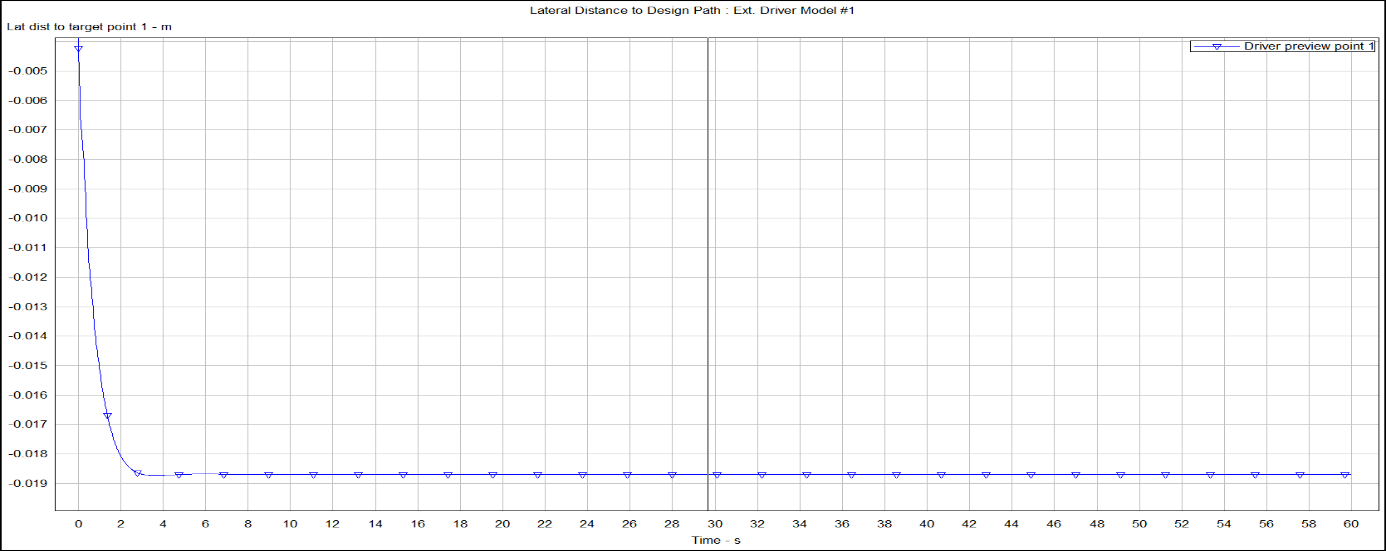Click the x-axis tick label 28

672,523
